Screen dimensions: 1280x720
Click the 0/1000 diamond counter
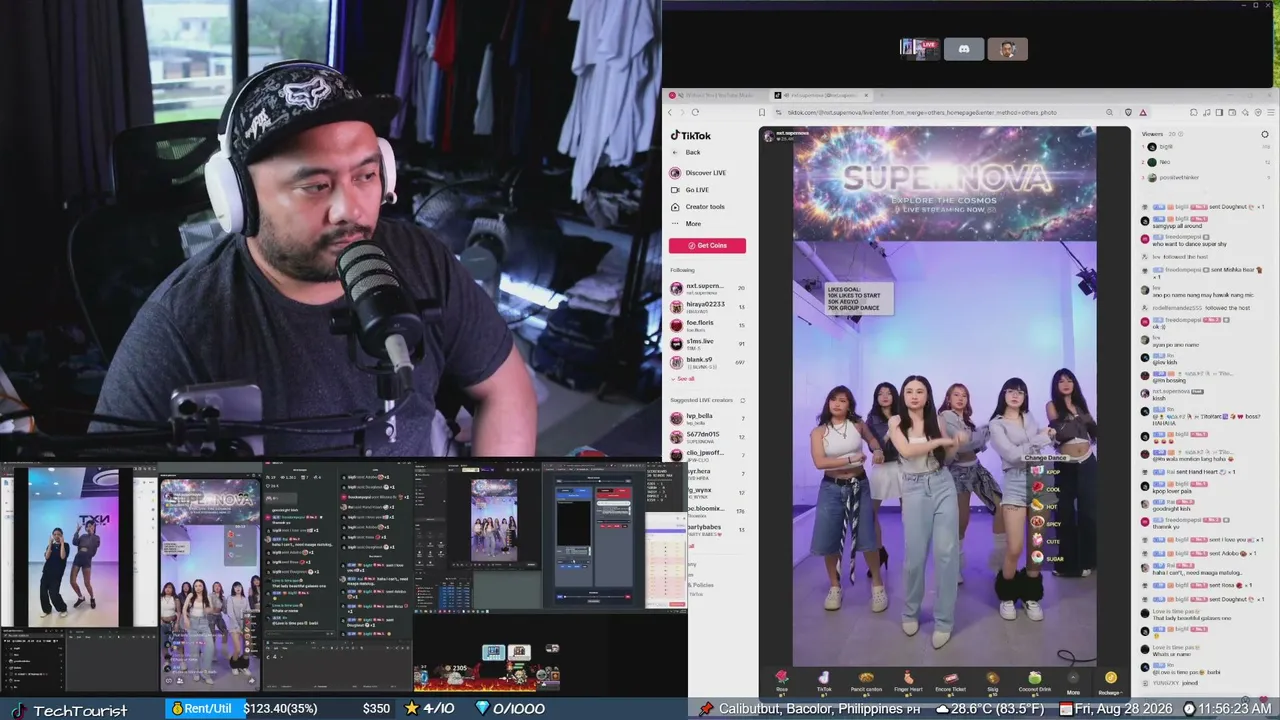pos(510,709)
